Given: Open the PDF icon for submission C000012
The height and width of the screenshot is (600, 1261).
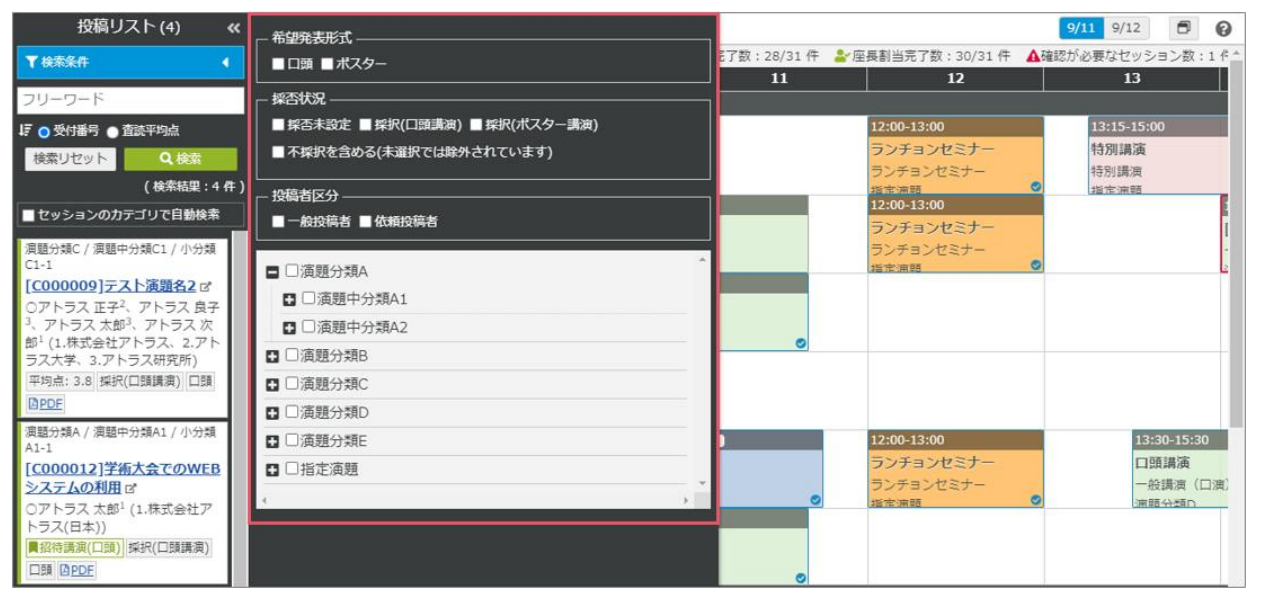Looking at the screenshot, I should (x=76, y=570).
